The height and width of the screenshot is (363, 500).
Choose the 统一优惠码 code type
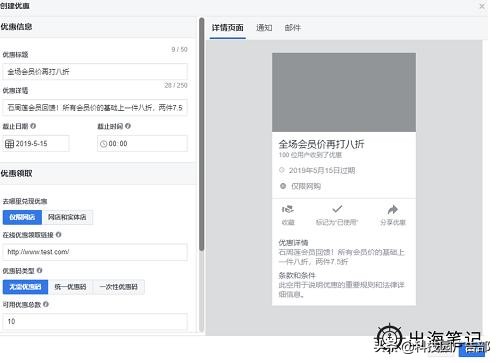coord(70,287)
